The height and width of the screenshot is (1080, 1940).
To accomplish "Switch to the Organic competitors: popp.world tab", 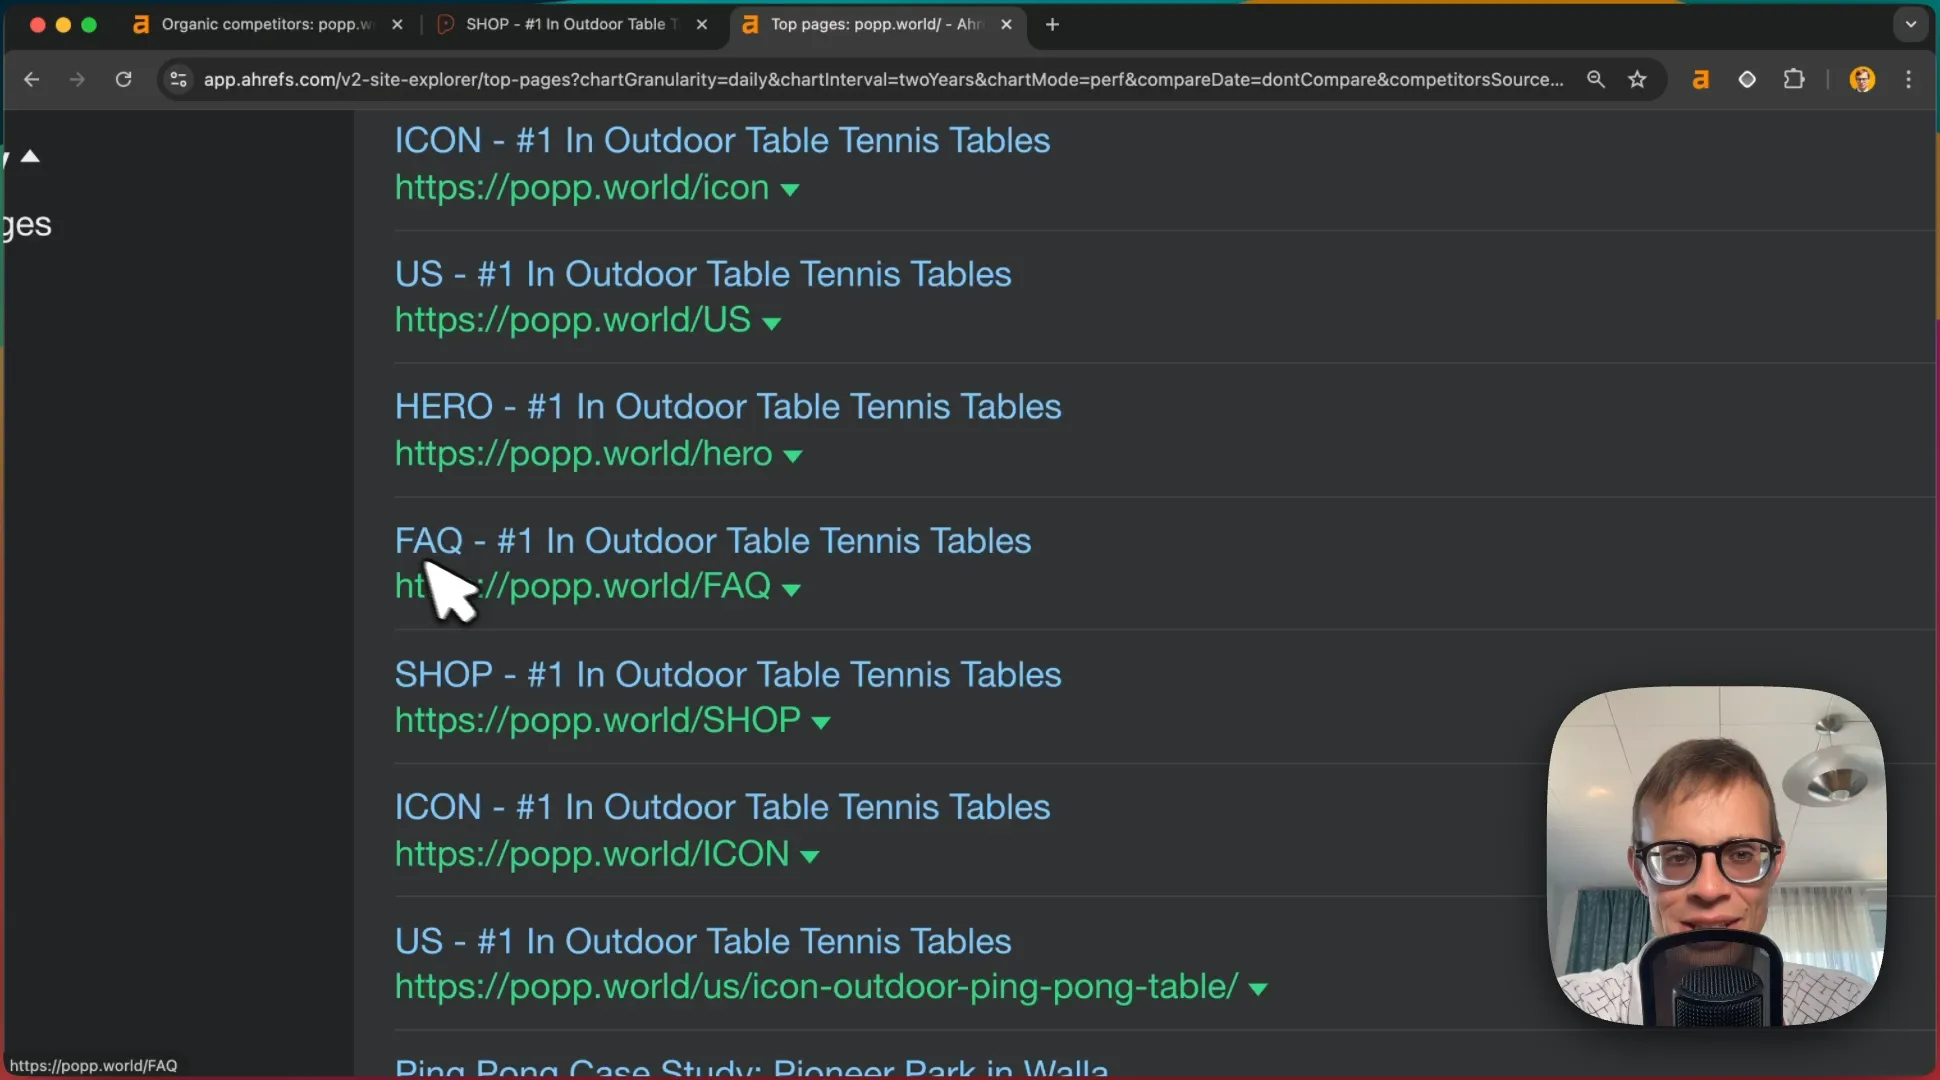I will 268,24.
